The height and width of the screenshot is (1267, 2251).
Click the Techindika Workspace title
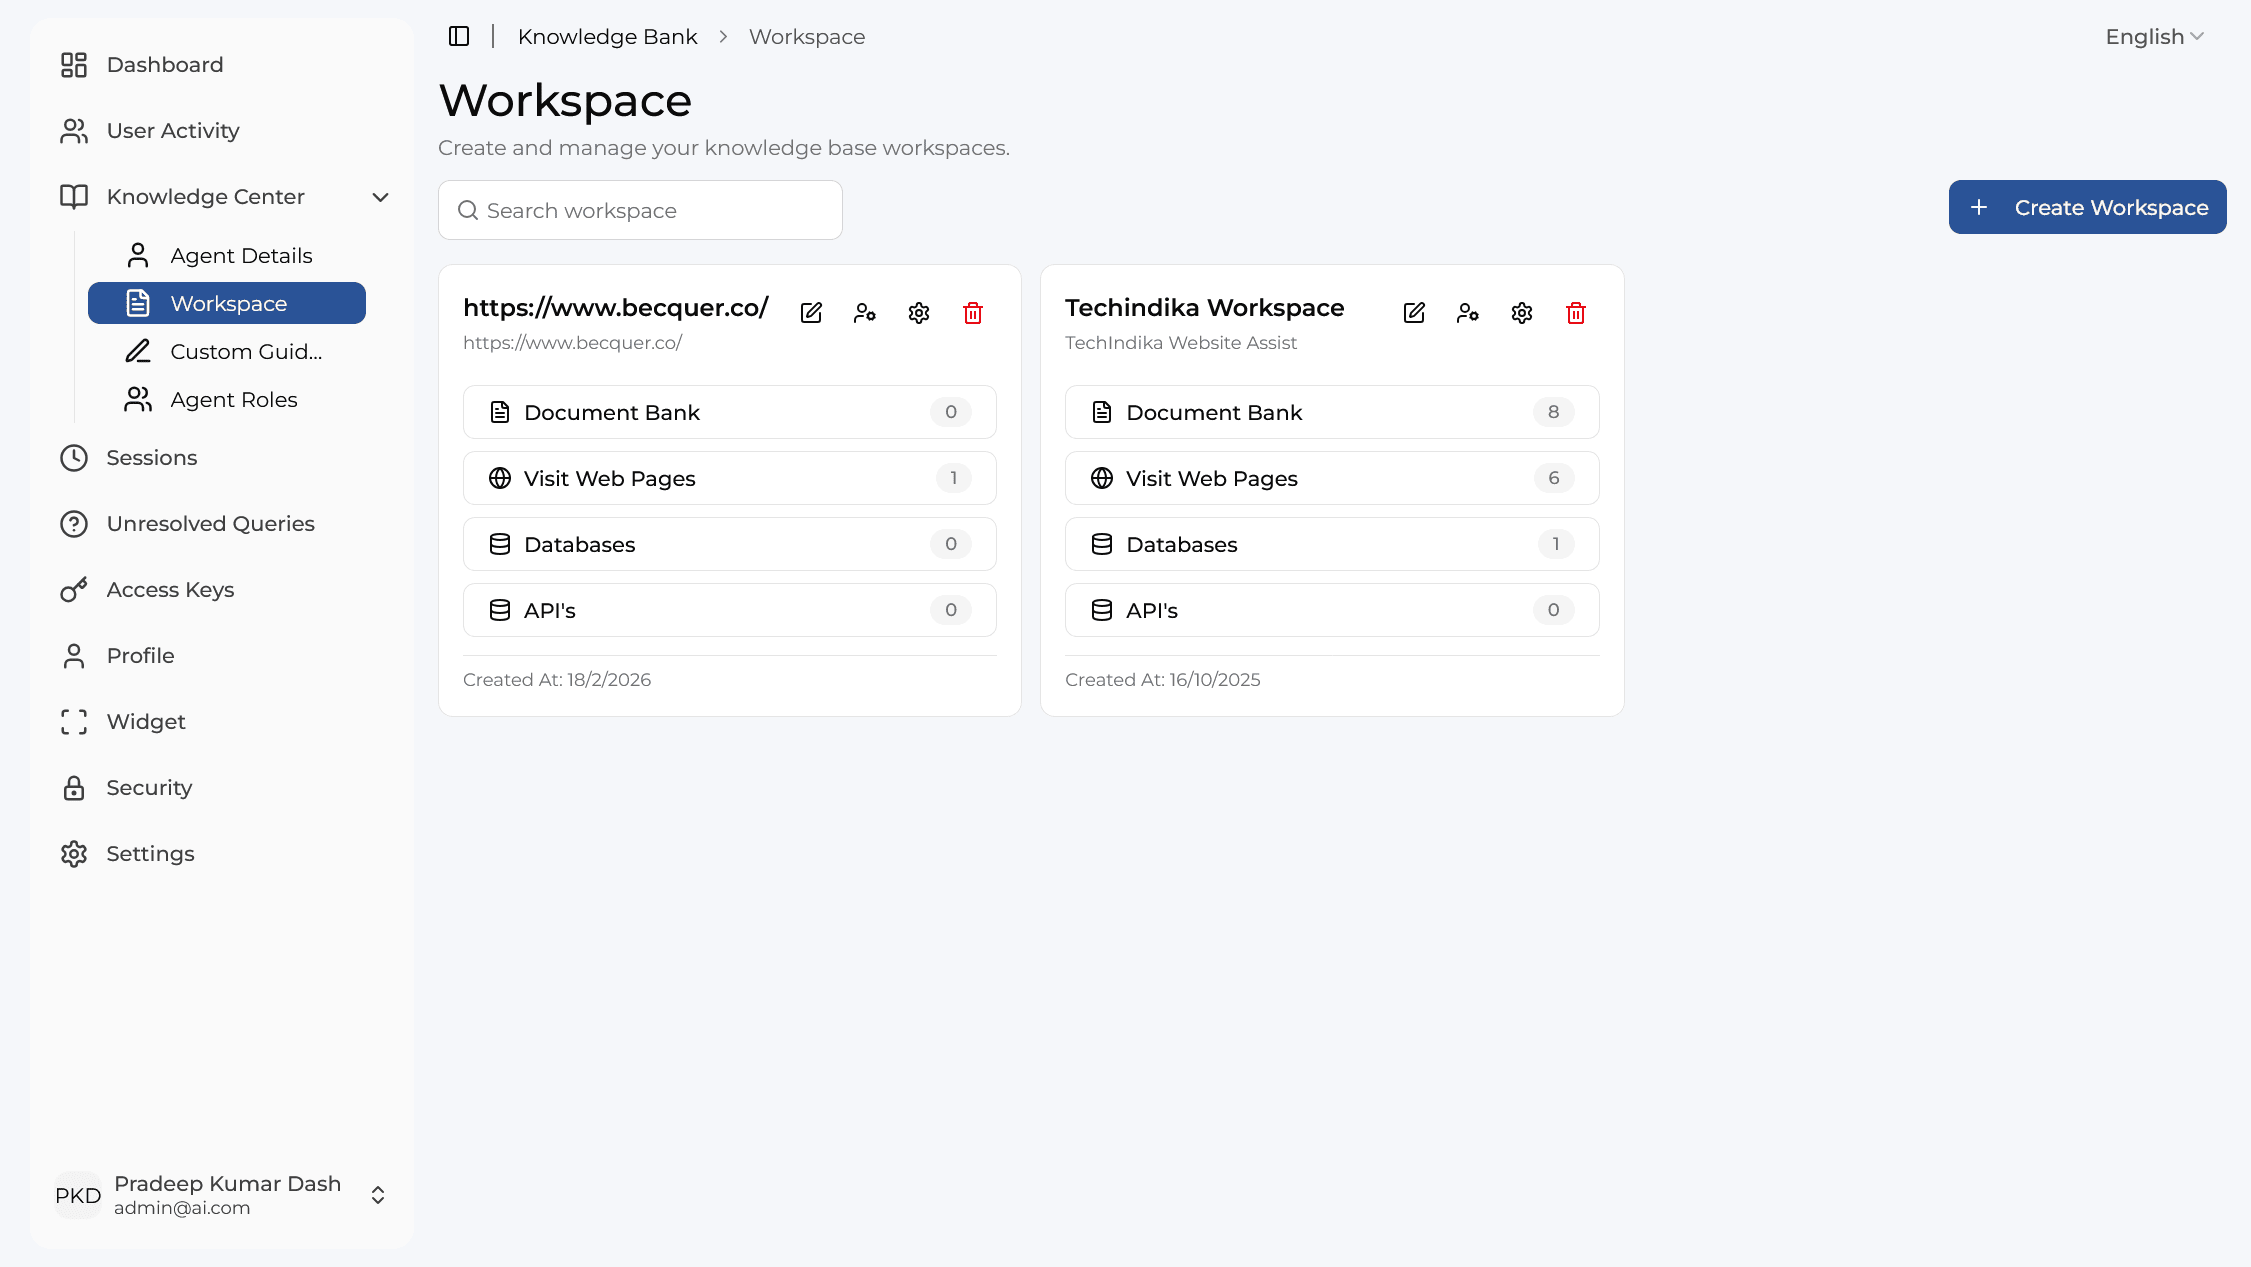[1204, 308]
